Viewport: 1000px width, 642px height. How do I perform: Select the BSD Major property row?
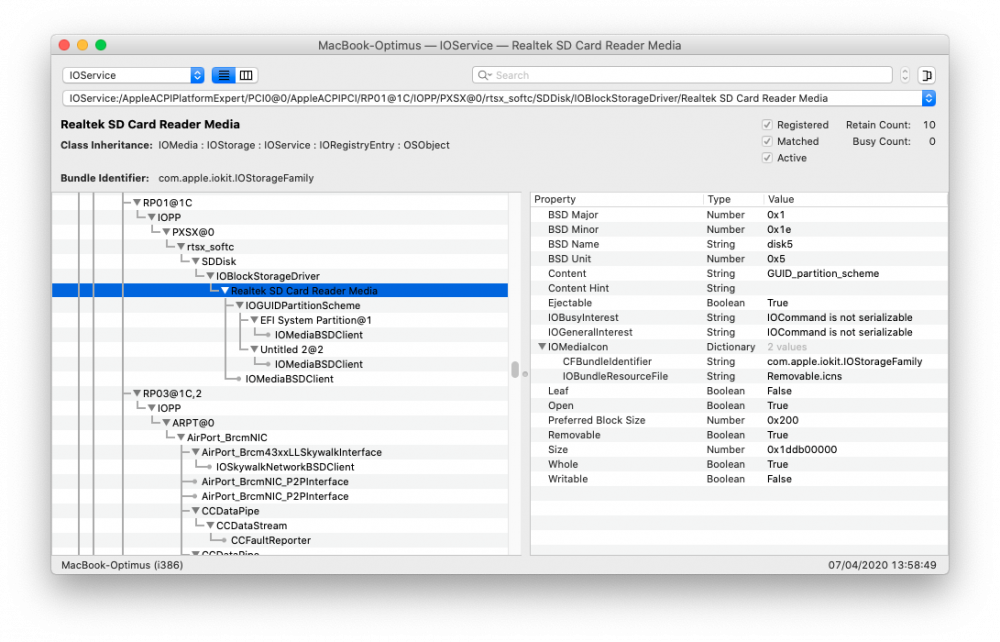pyautogui.click(x=739, y=215)
